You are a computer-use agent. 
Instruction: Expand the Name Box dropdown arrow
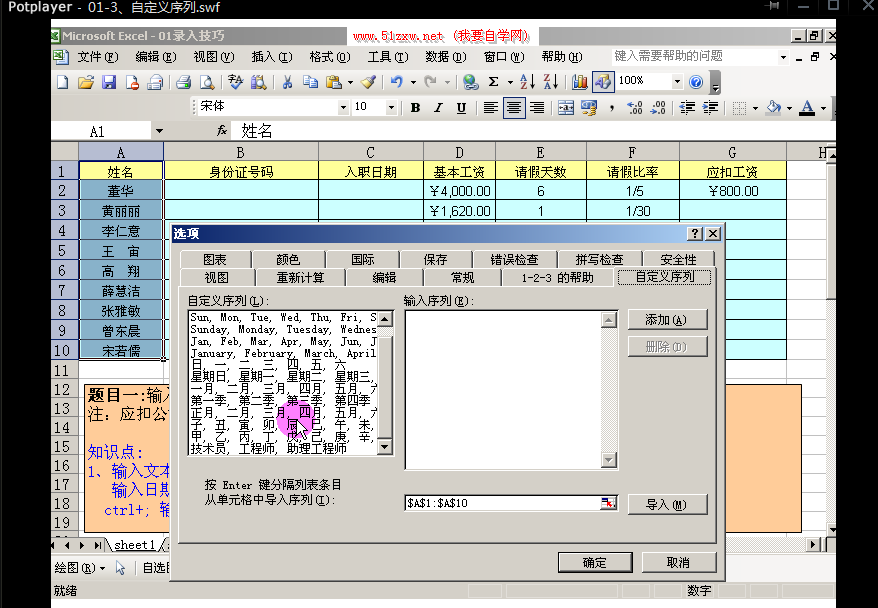tap(159, 131)
